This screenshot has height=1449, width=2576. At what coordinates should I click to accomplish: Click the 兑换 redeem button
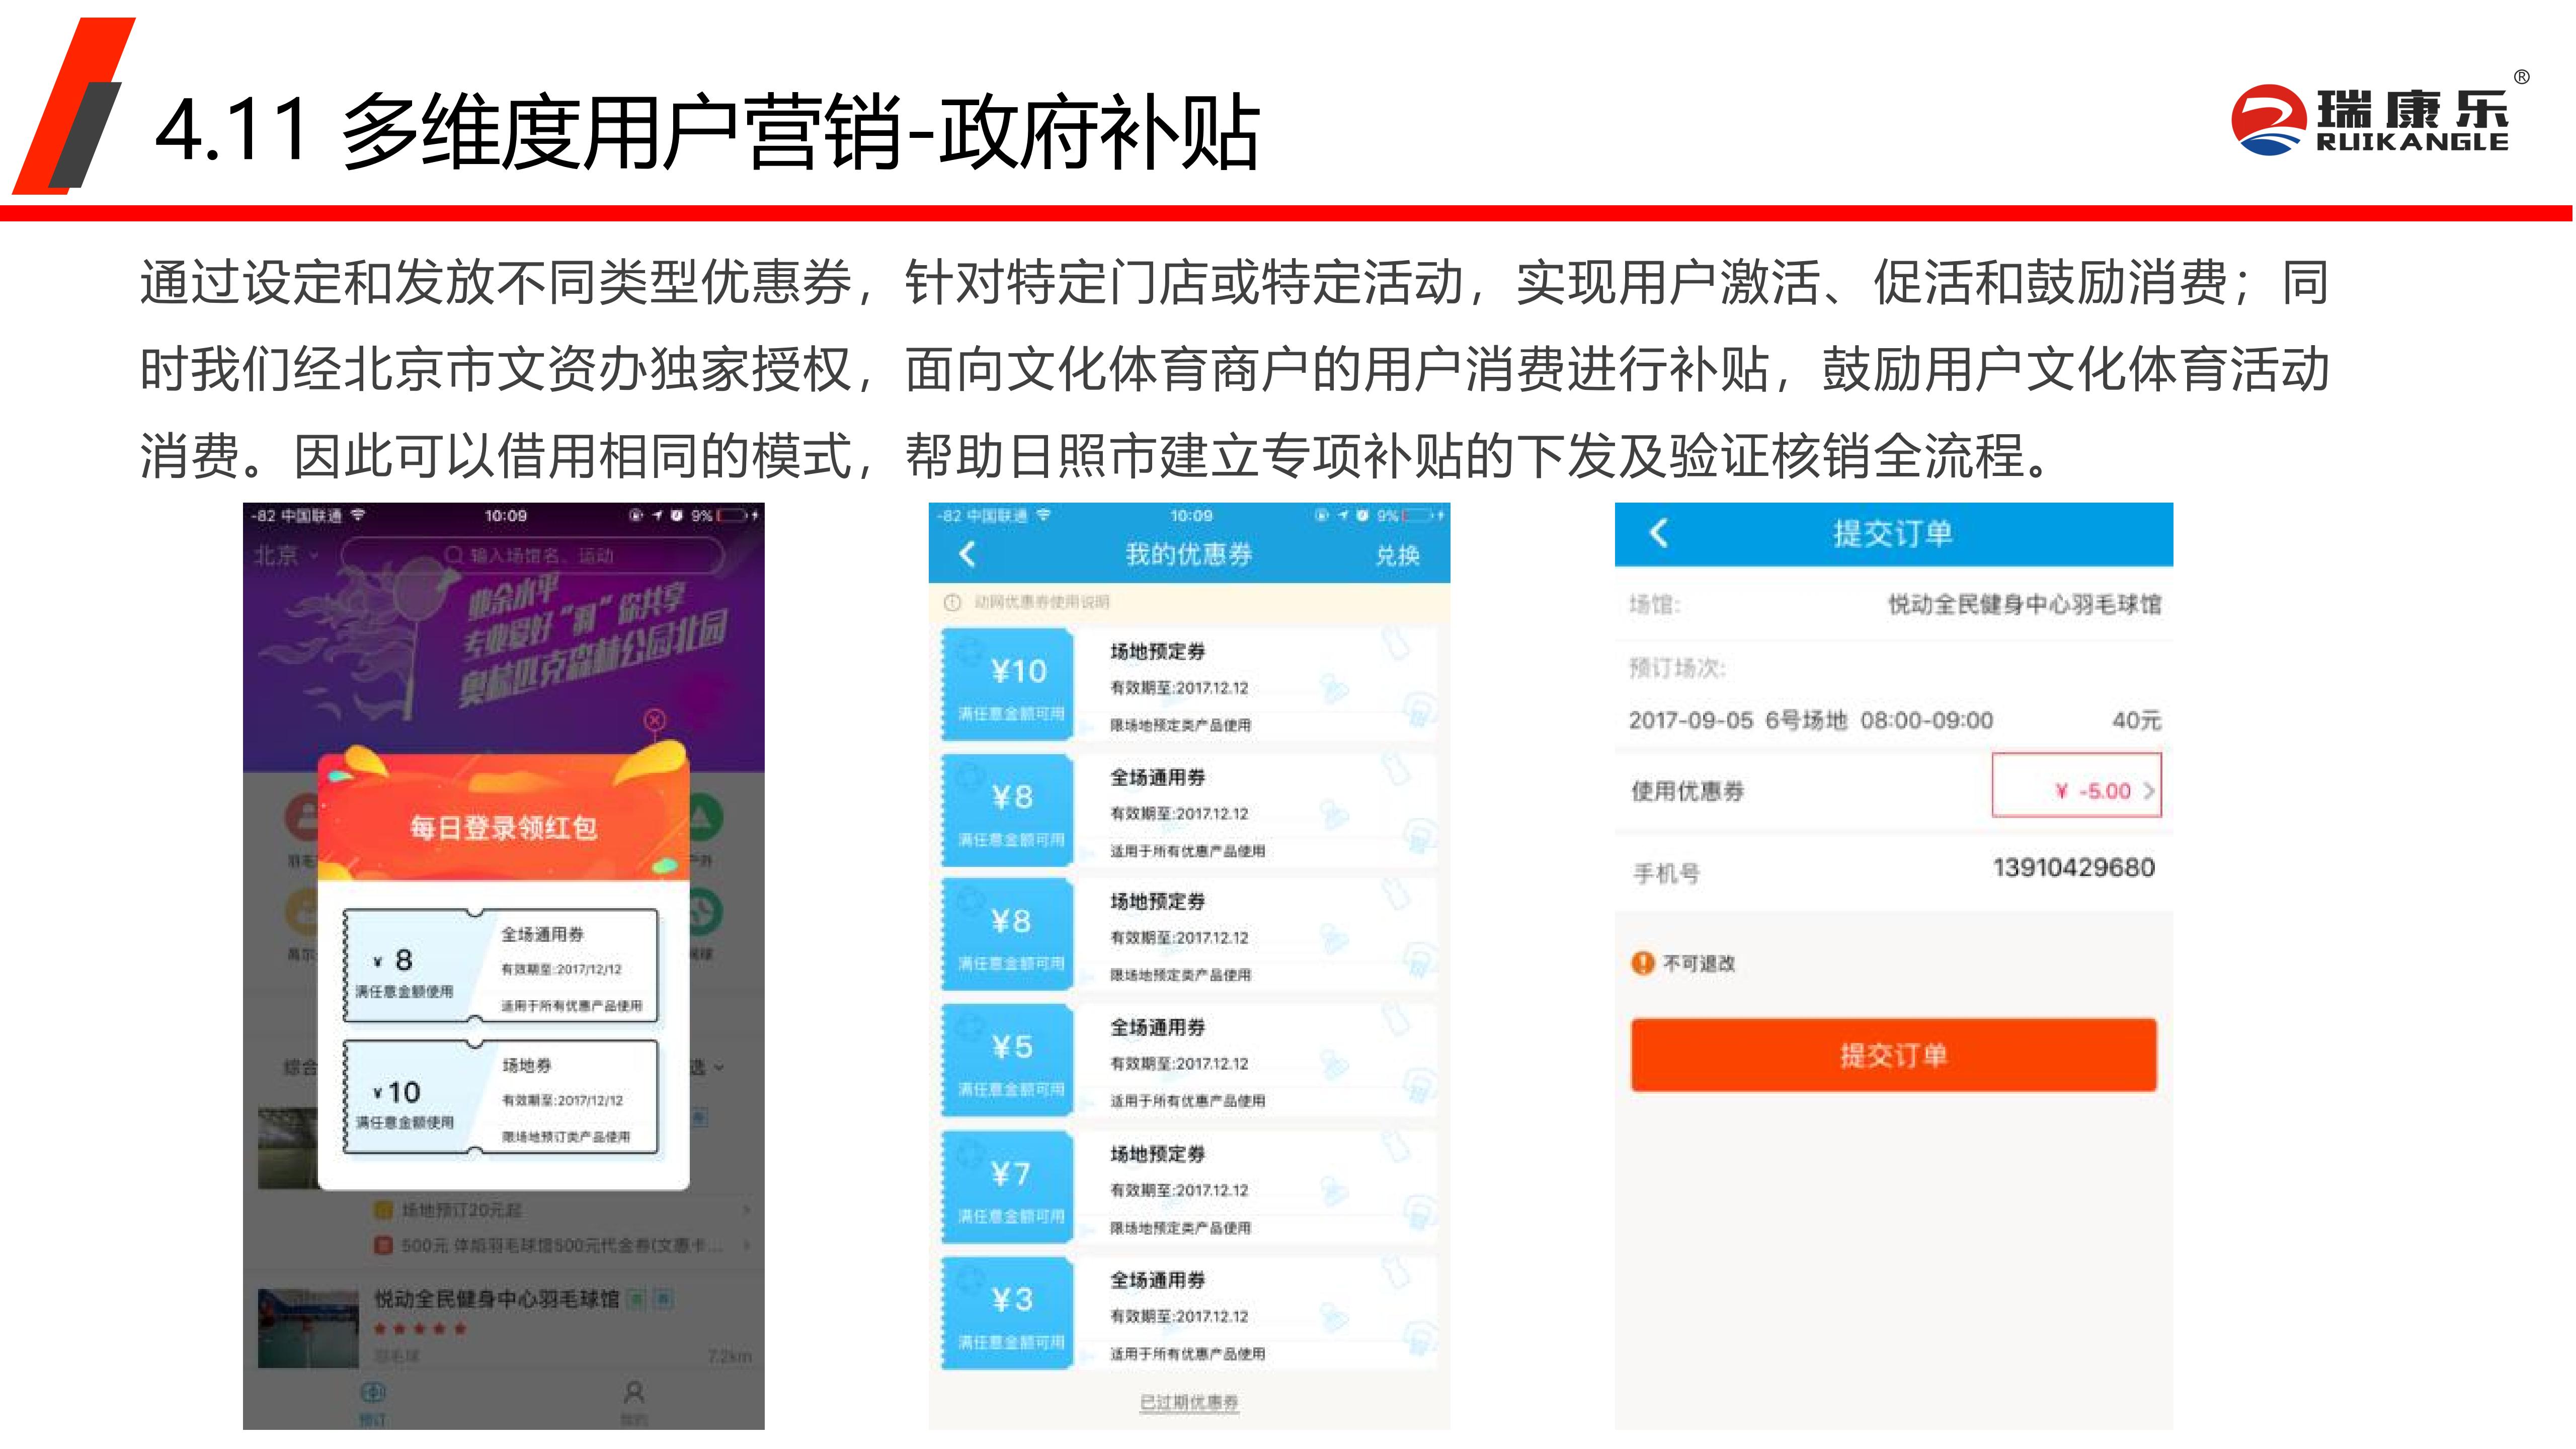[x=1397, y=555]
